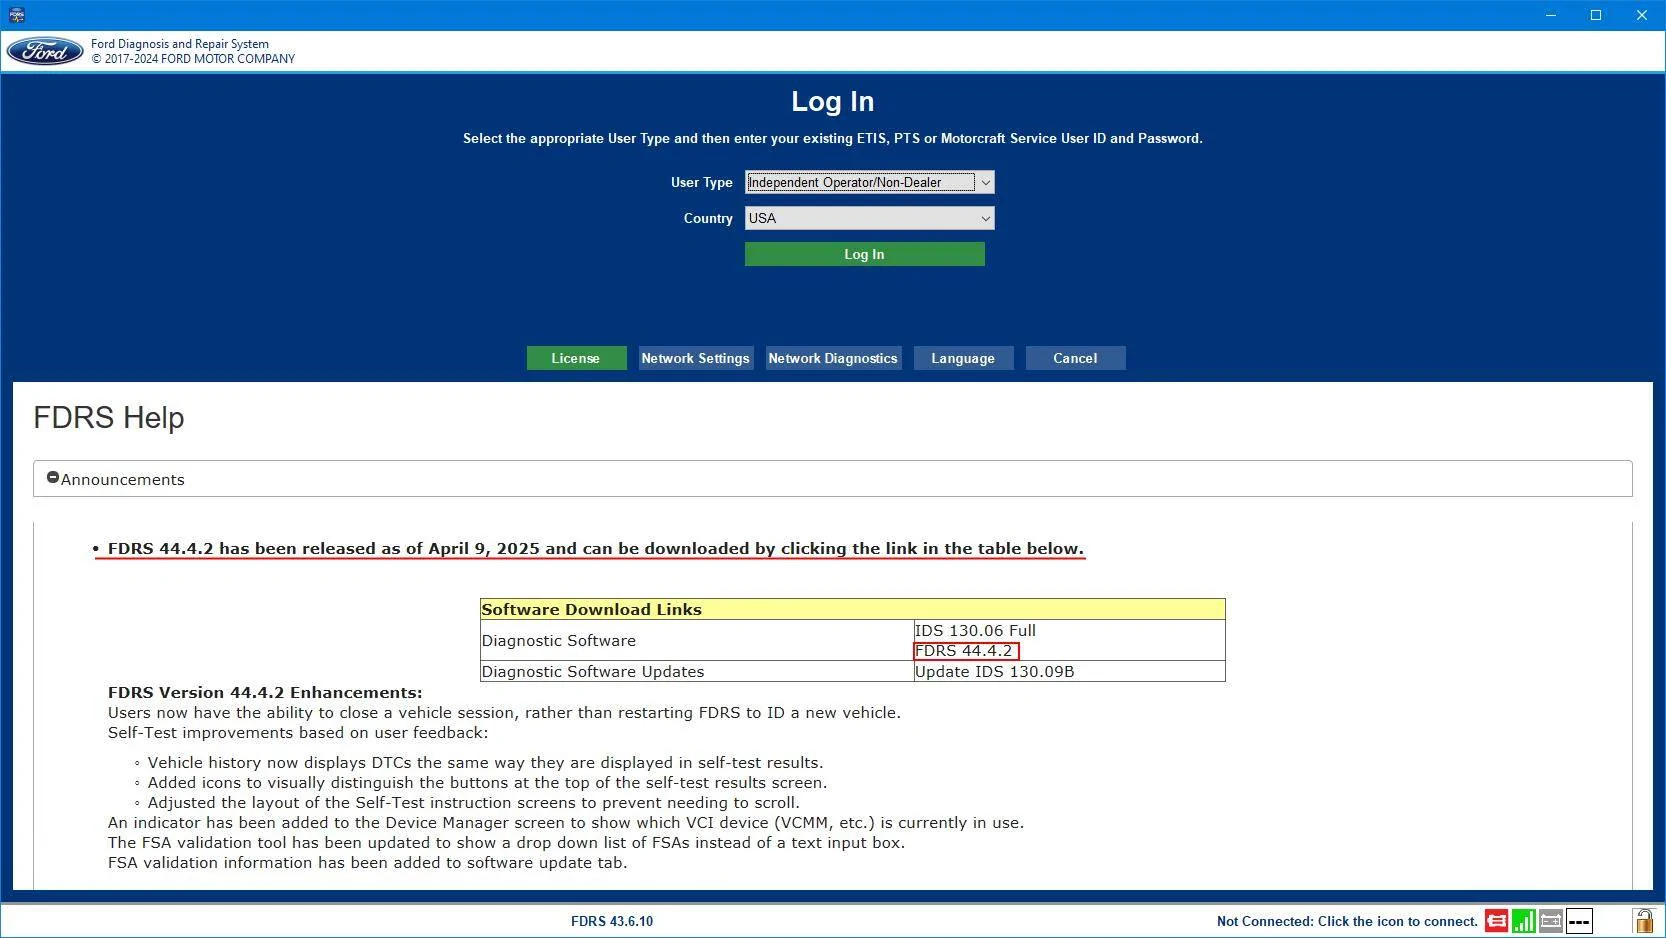Click the red VCI connection icon
The width and height of the screenshot is (1666, 938).
pyautogui.click(x=1496, y=921)
